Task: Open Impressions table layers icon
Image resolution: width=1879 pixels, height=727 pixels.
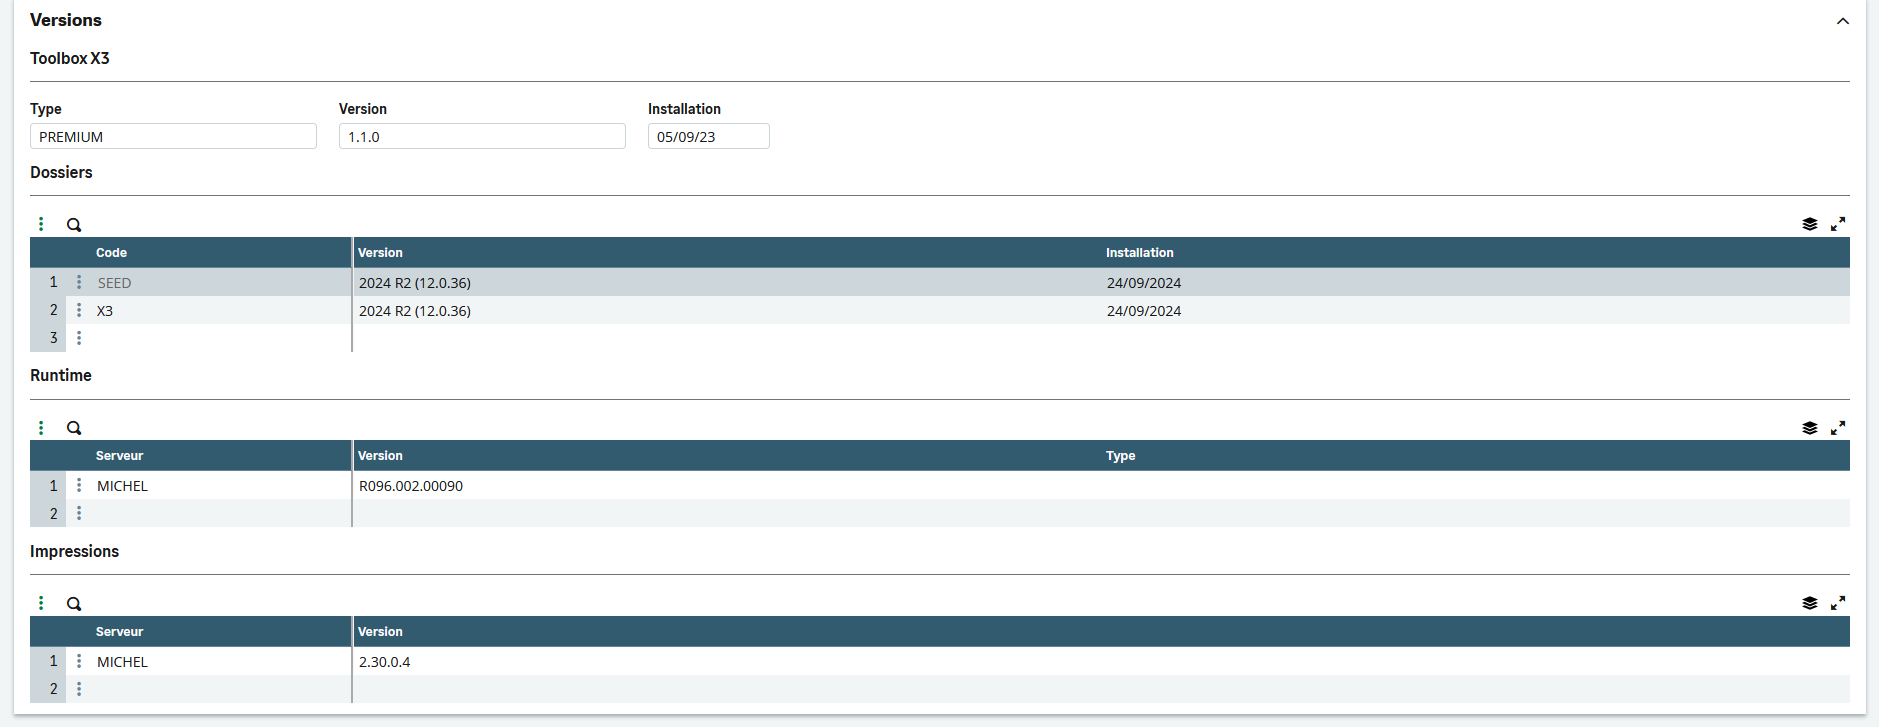Action: (1809, 603)
